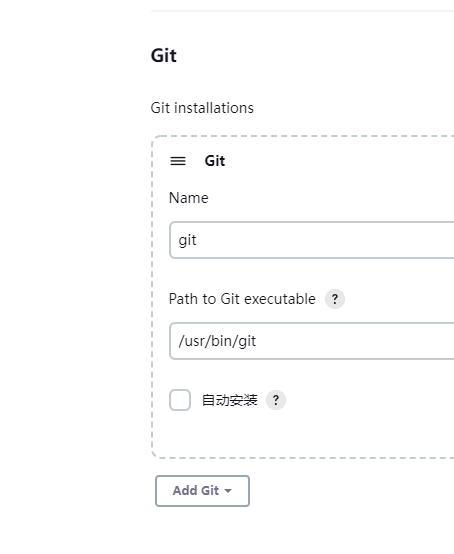The width and height of the screenshot is (454, 554).
Task: Click the /usr/bin/git text in path field
Action: (217, 341)
